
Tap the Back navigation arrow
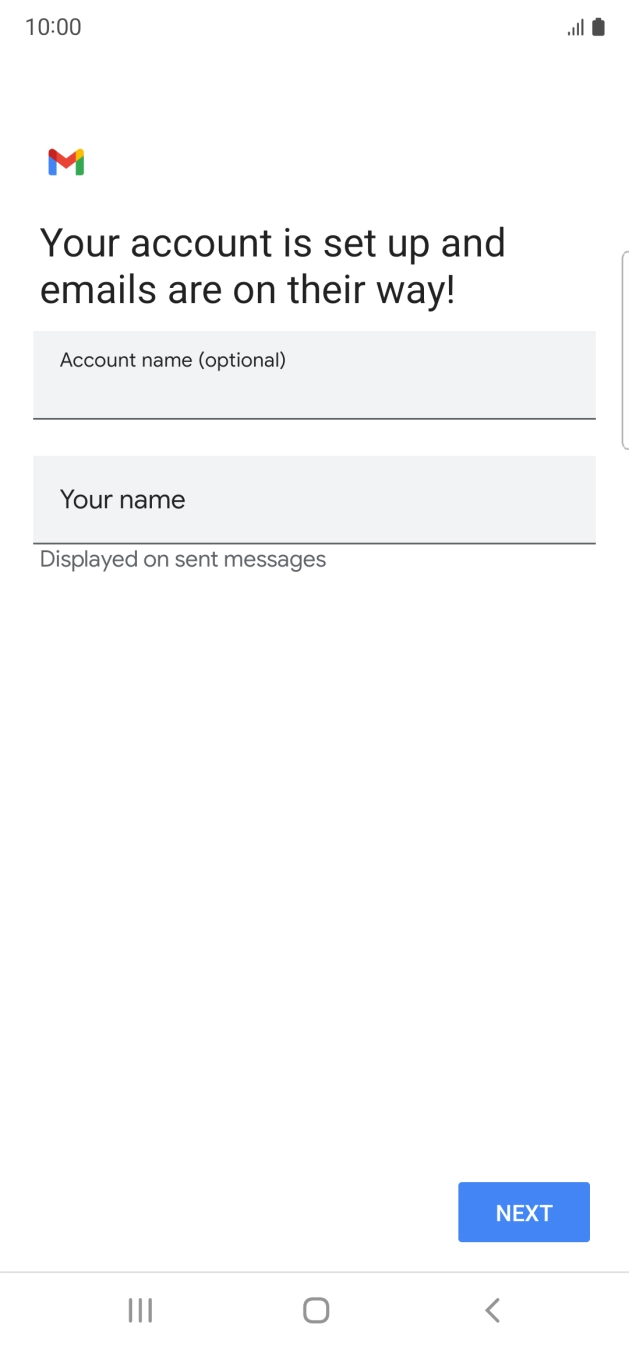point(491,1308)
